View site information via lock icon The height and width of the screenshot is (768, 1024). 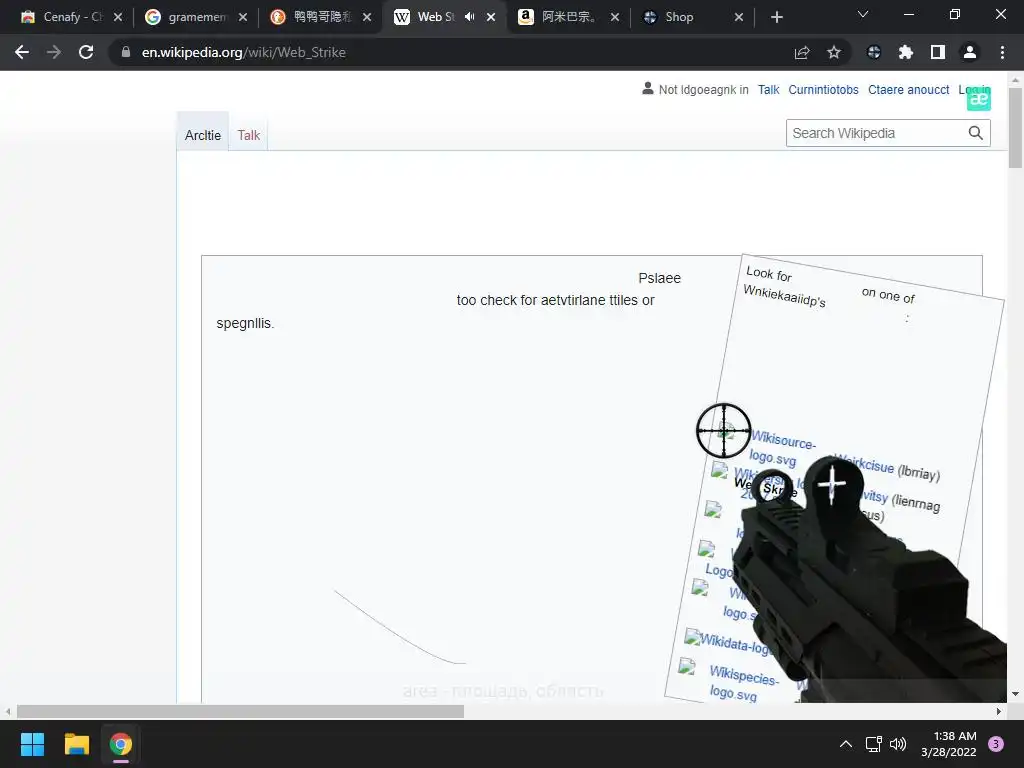(x=126, y=52)
